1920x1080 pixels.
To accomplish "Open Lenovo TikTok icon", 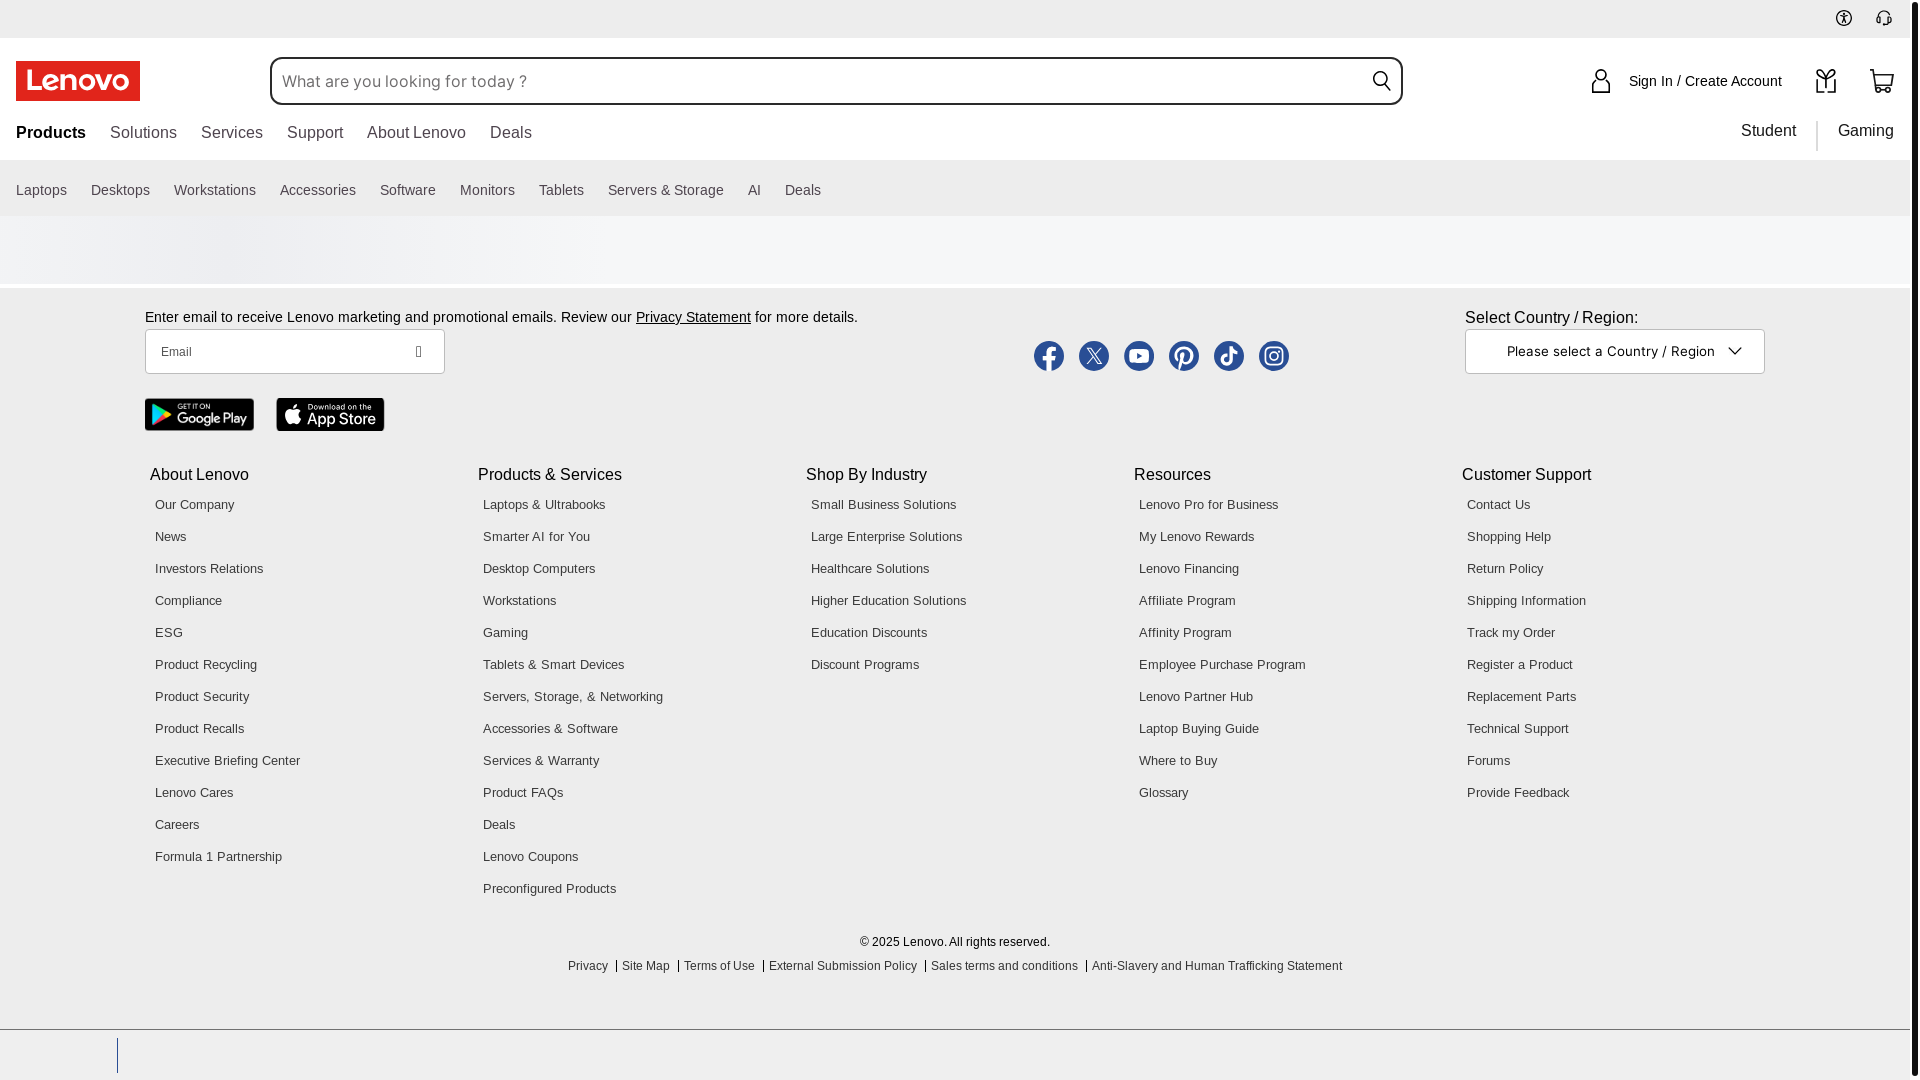I will [x=1229, y=356].
